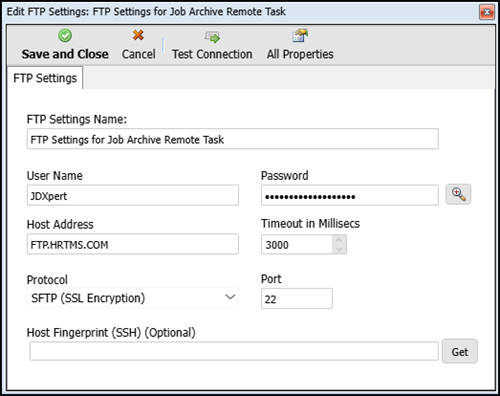Close the Edit FTP Settings dialog
The image size is (500, 396).
(x=487, y=12)
